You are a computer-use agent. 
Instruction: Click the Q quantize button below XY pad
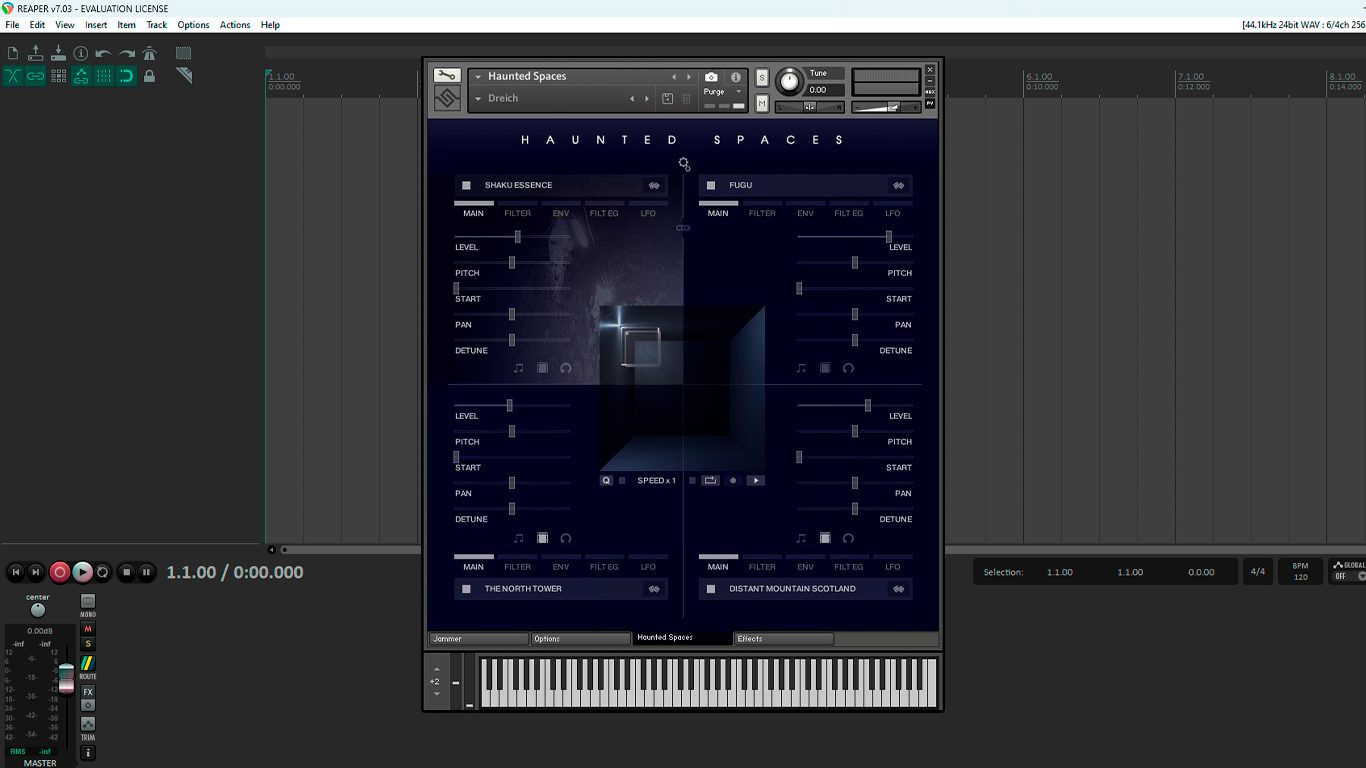pos(606,481)
